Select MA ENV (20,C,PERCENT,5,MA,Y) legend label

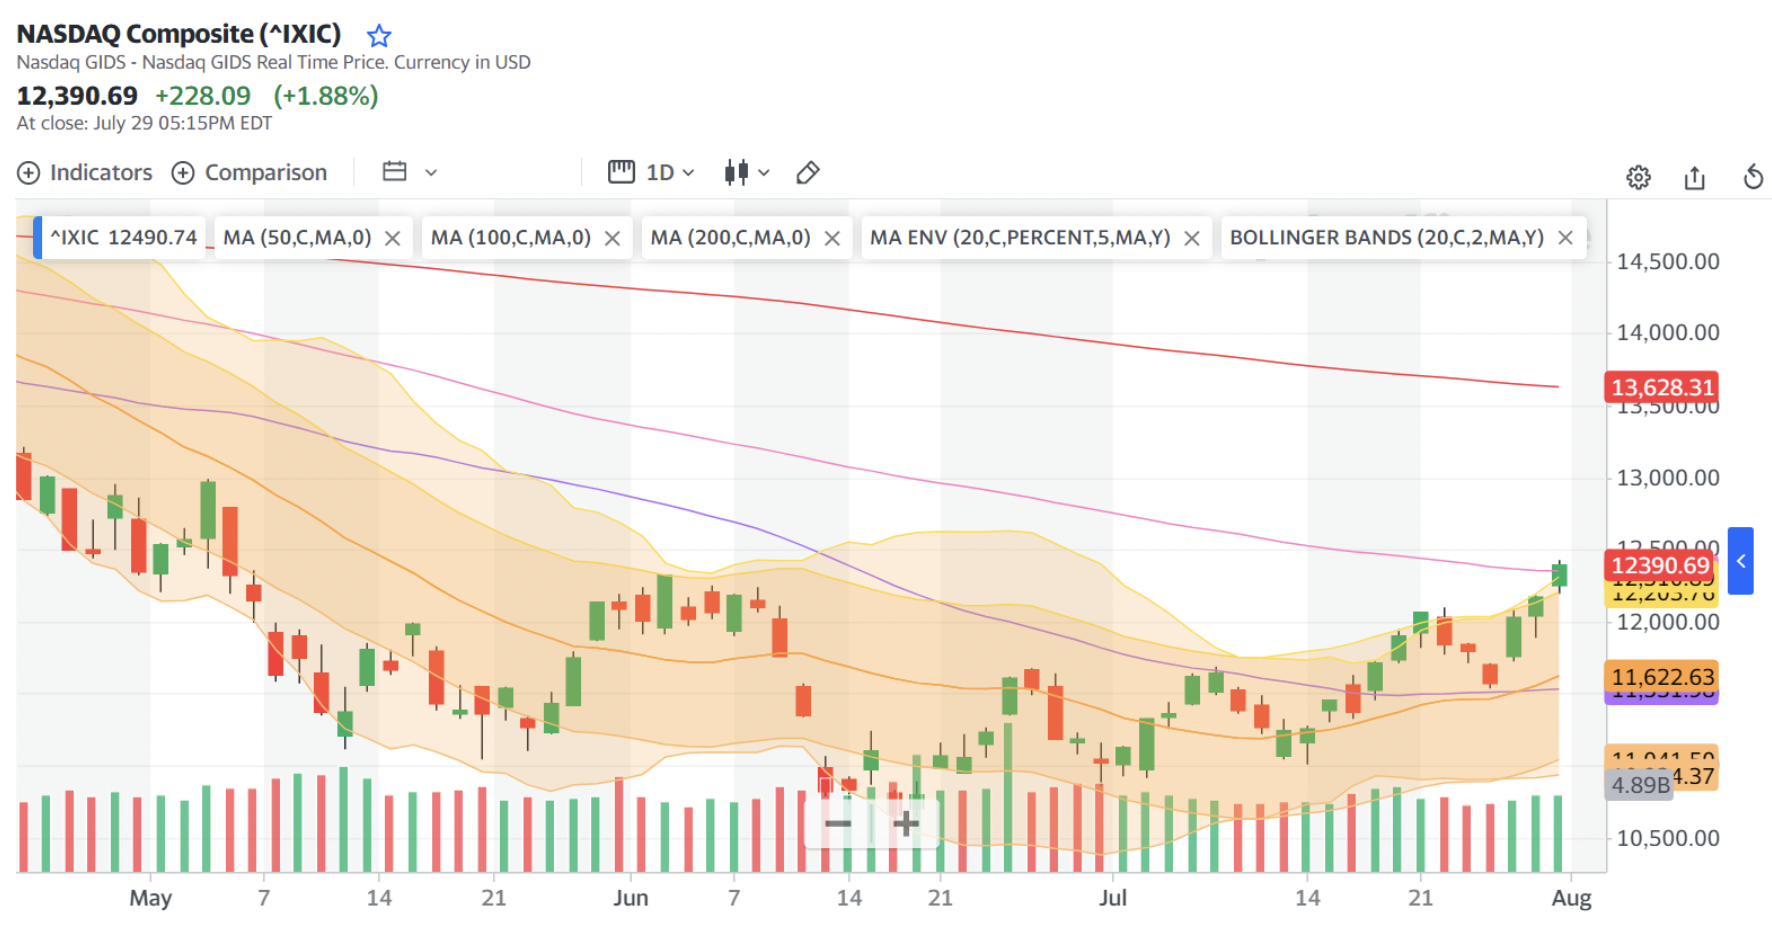(1020, 238)
